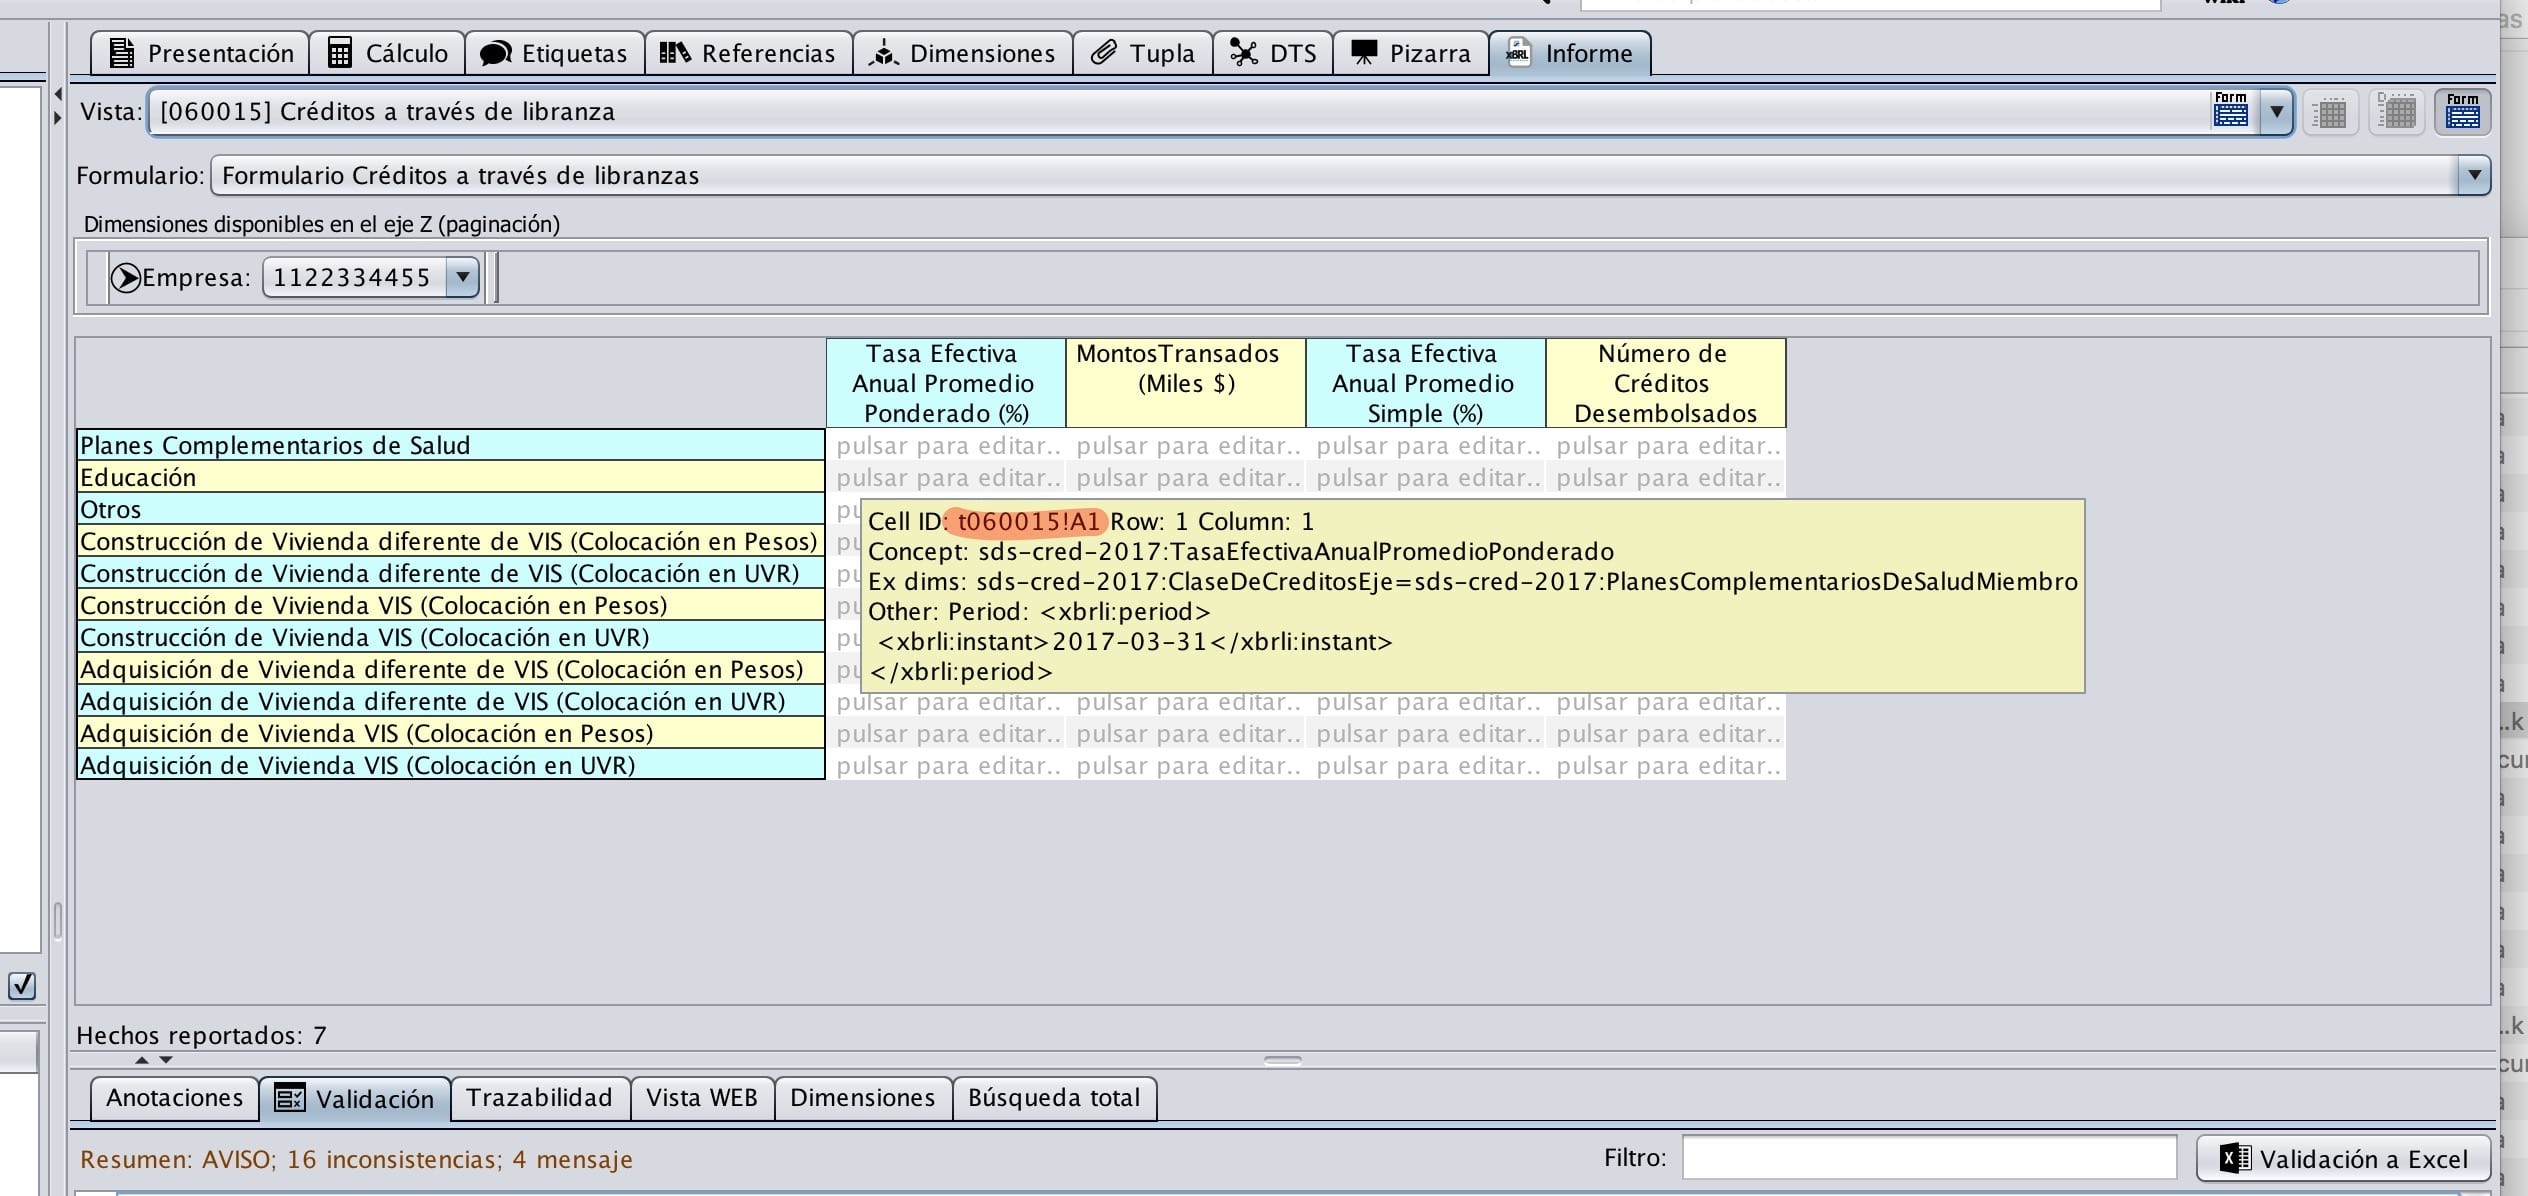The width and height of the screenshot is (2528, 1196).
Task: Click the play arrow icon beside Empresa
Action: (125, 277)
